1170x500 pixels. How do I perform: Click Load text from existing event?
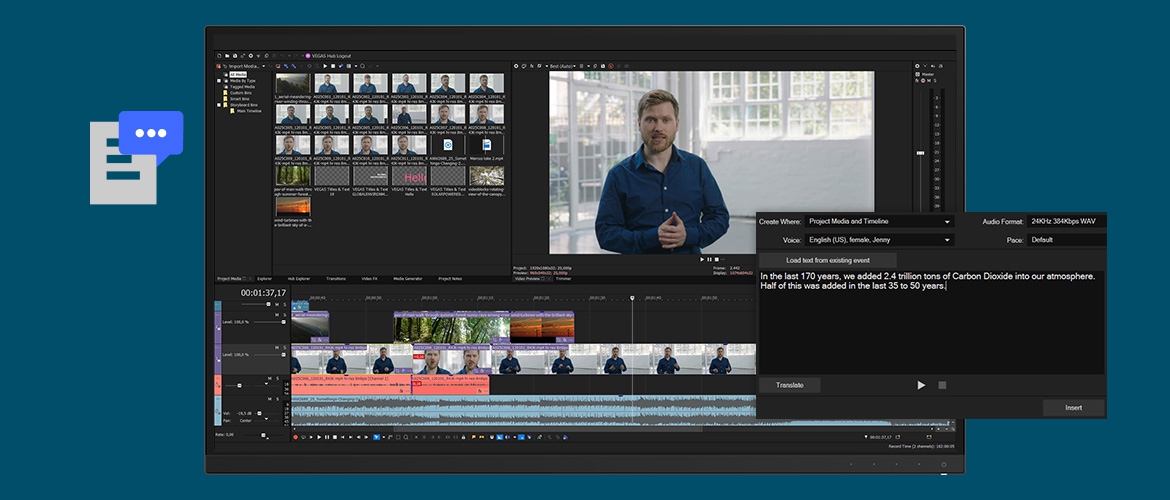(x=827, y=259)
